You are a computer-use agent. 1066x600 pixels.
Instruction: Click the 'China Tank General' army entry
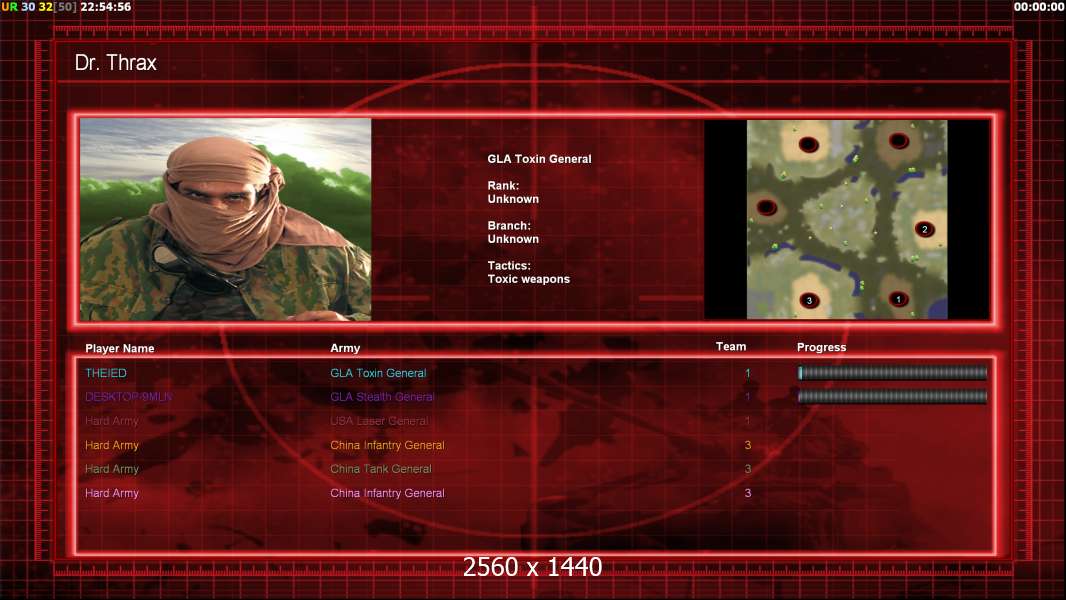point(381,469)
